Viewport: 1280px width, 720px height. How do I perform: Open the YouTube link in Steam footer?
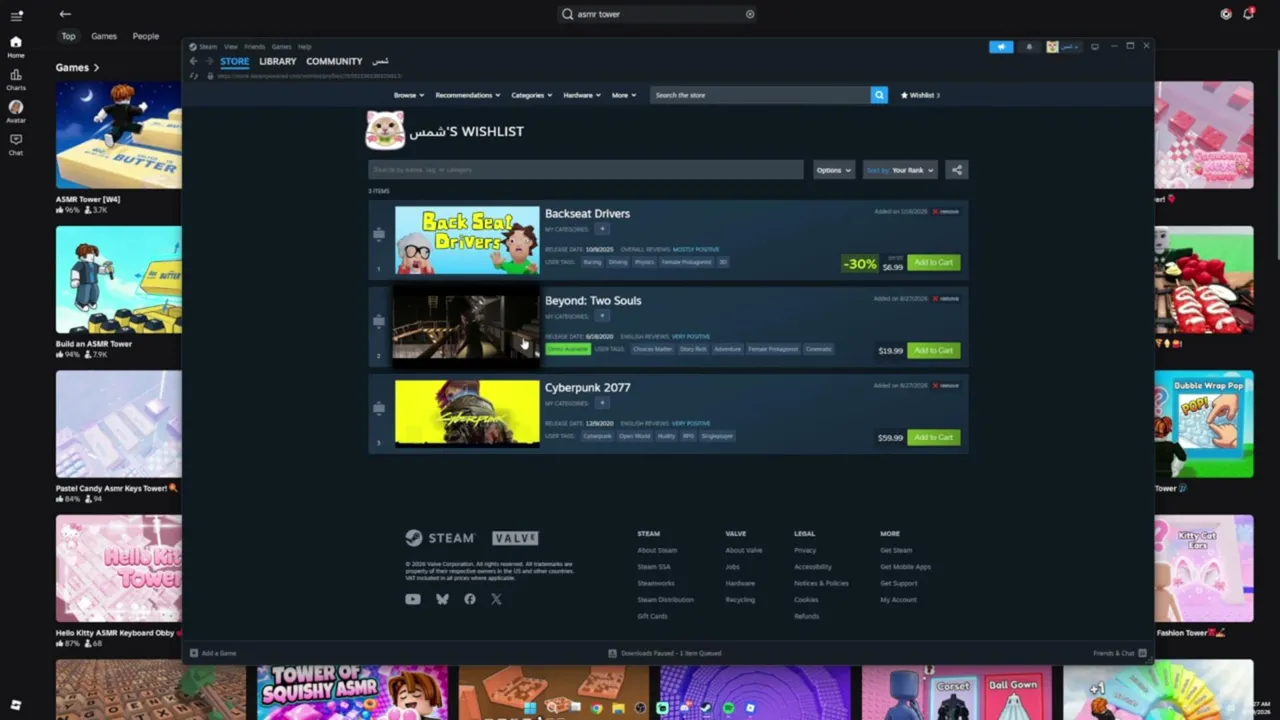413,599
